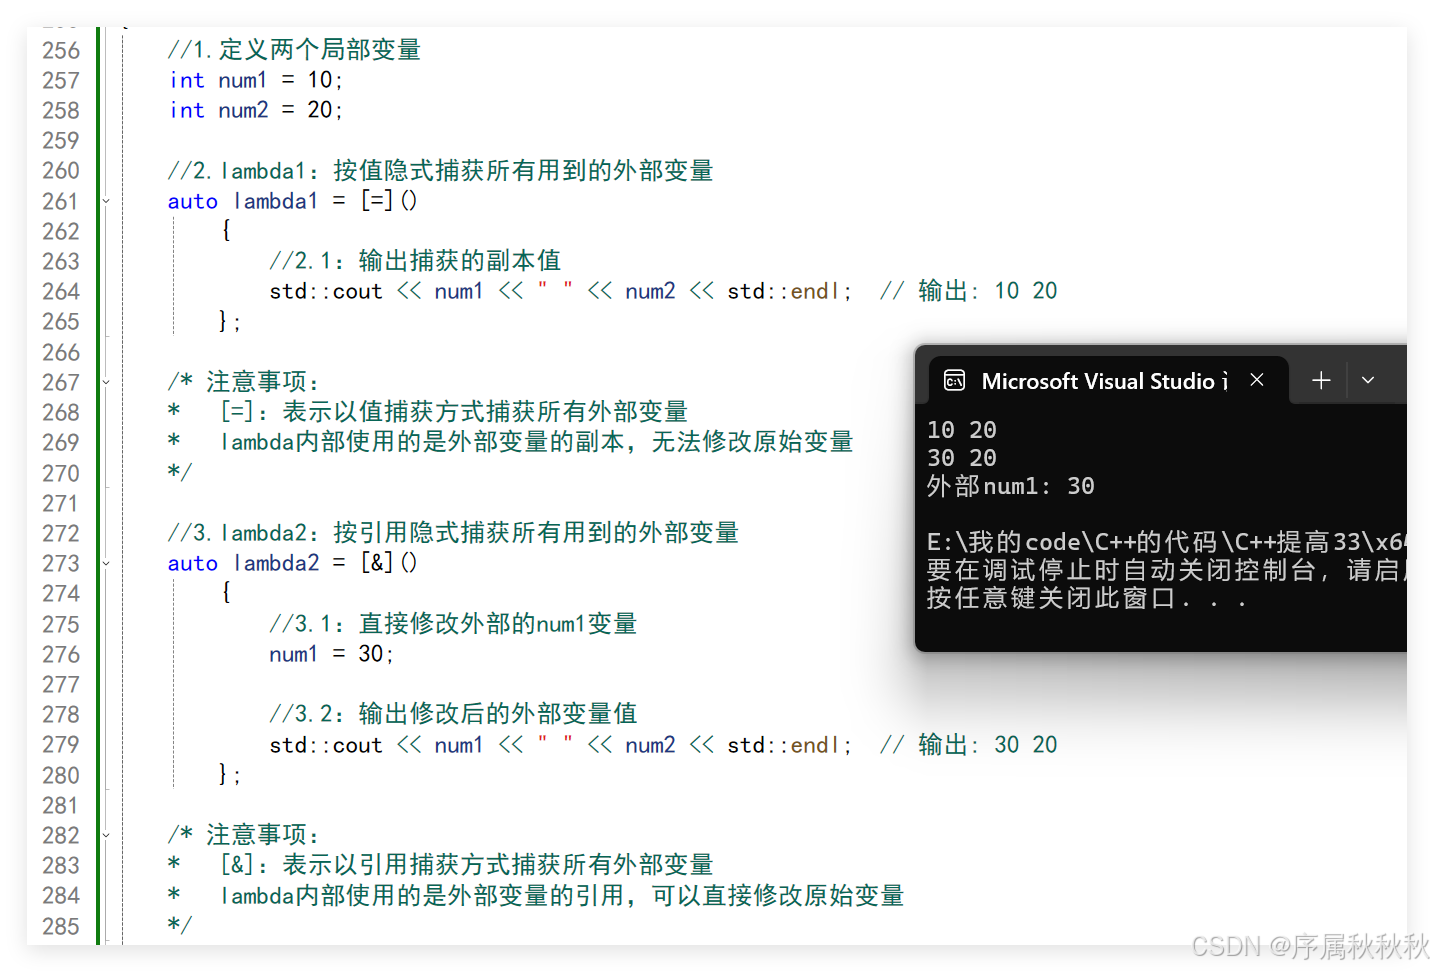Click console output '外部num1: 30'
1434x972 pixels.
tap(1011, 486)
